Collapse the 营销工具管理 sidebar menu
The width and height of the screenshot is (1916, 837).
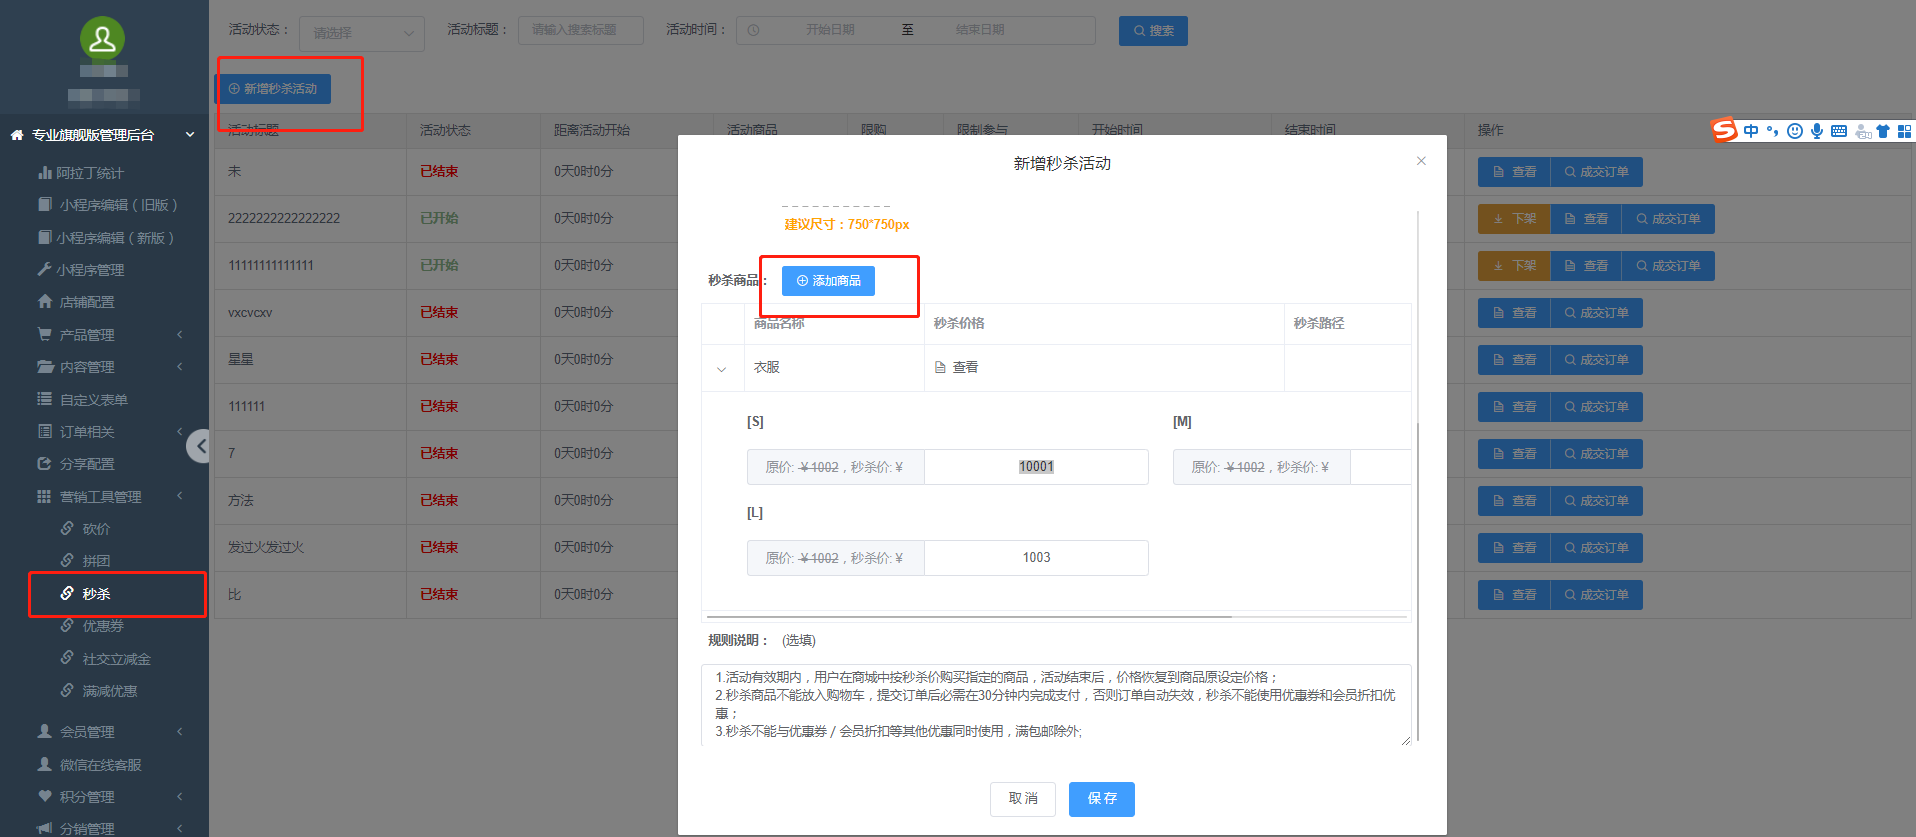click(100, 497)
